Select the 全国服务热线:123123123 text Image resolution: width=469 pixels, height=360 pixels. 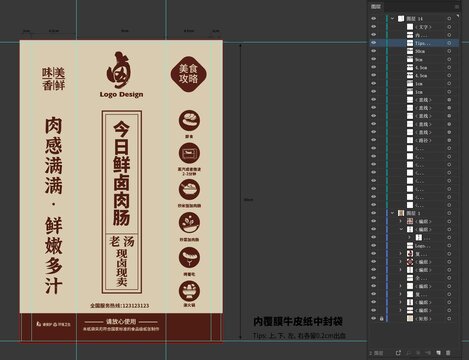click(119, 305)
